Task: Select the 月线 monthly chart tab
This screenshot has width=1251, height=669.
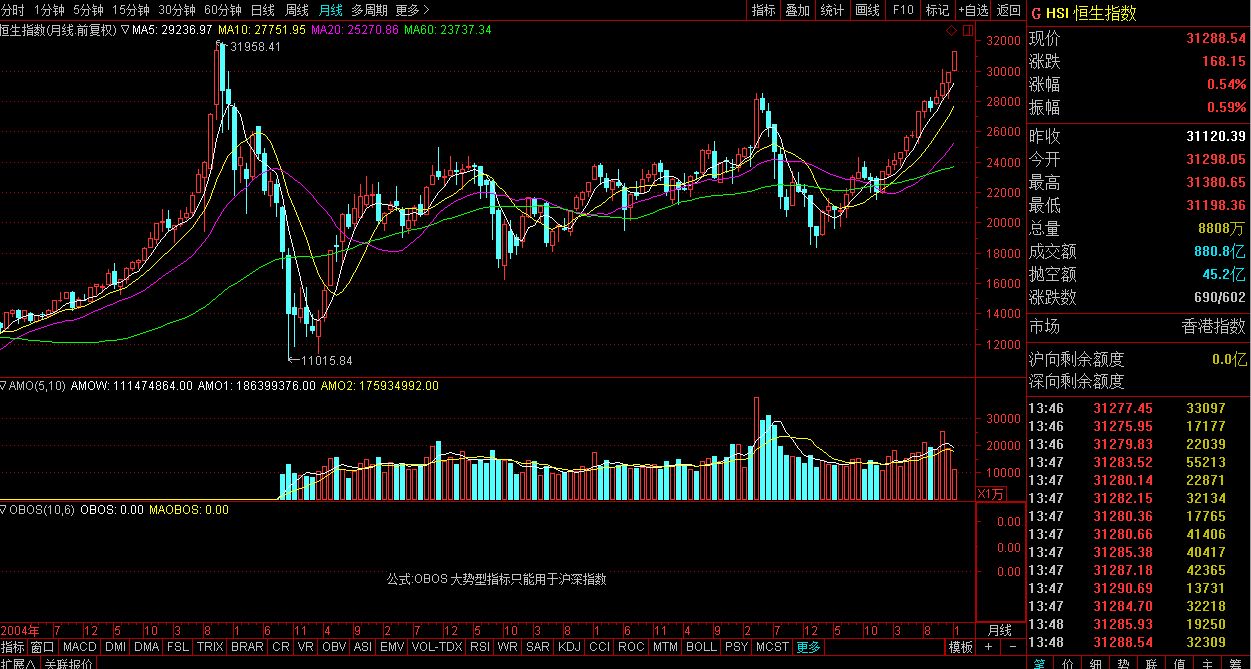Action: (x=331, y=9)
